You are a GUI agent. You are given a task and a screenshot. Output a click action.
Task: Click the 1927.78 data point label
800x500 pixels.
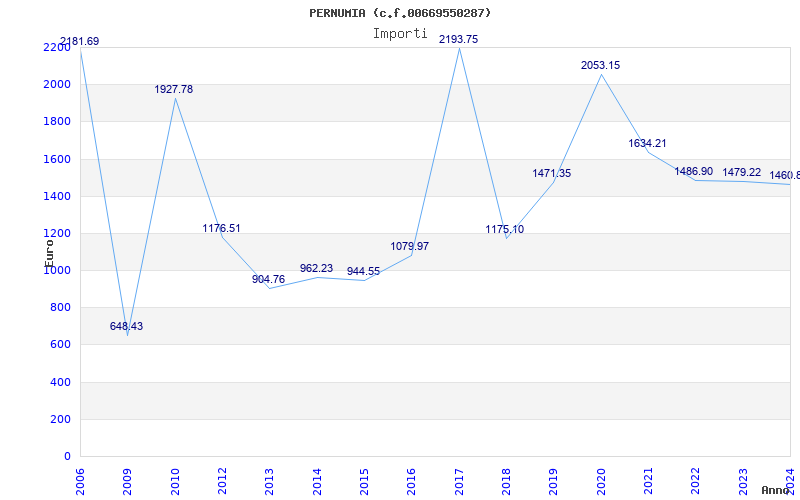[174, 89]
